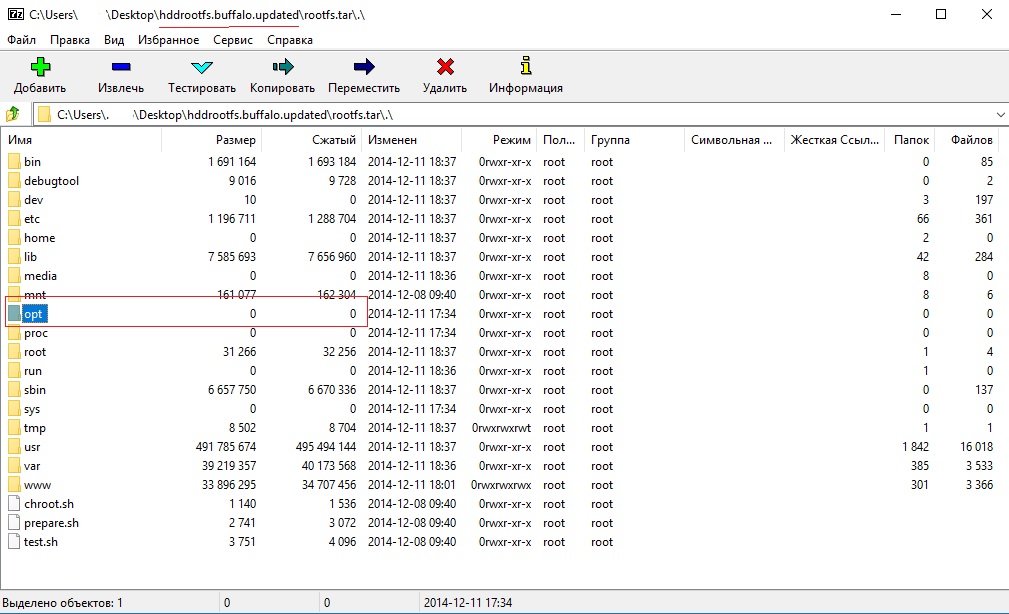Sort by the Файлов column header
Screen dimensions: 1009x614
coord(972,140)
